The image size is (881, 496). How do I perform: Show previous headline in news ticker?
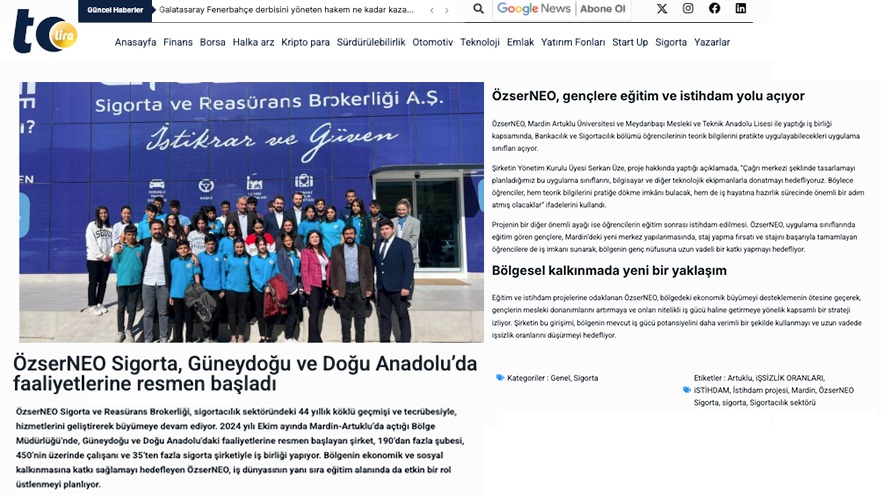point(432,10)
